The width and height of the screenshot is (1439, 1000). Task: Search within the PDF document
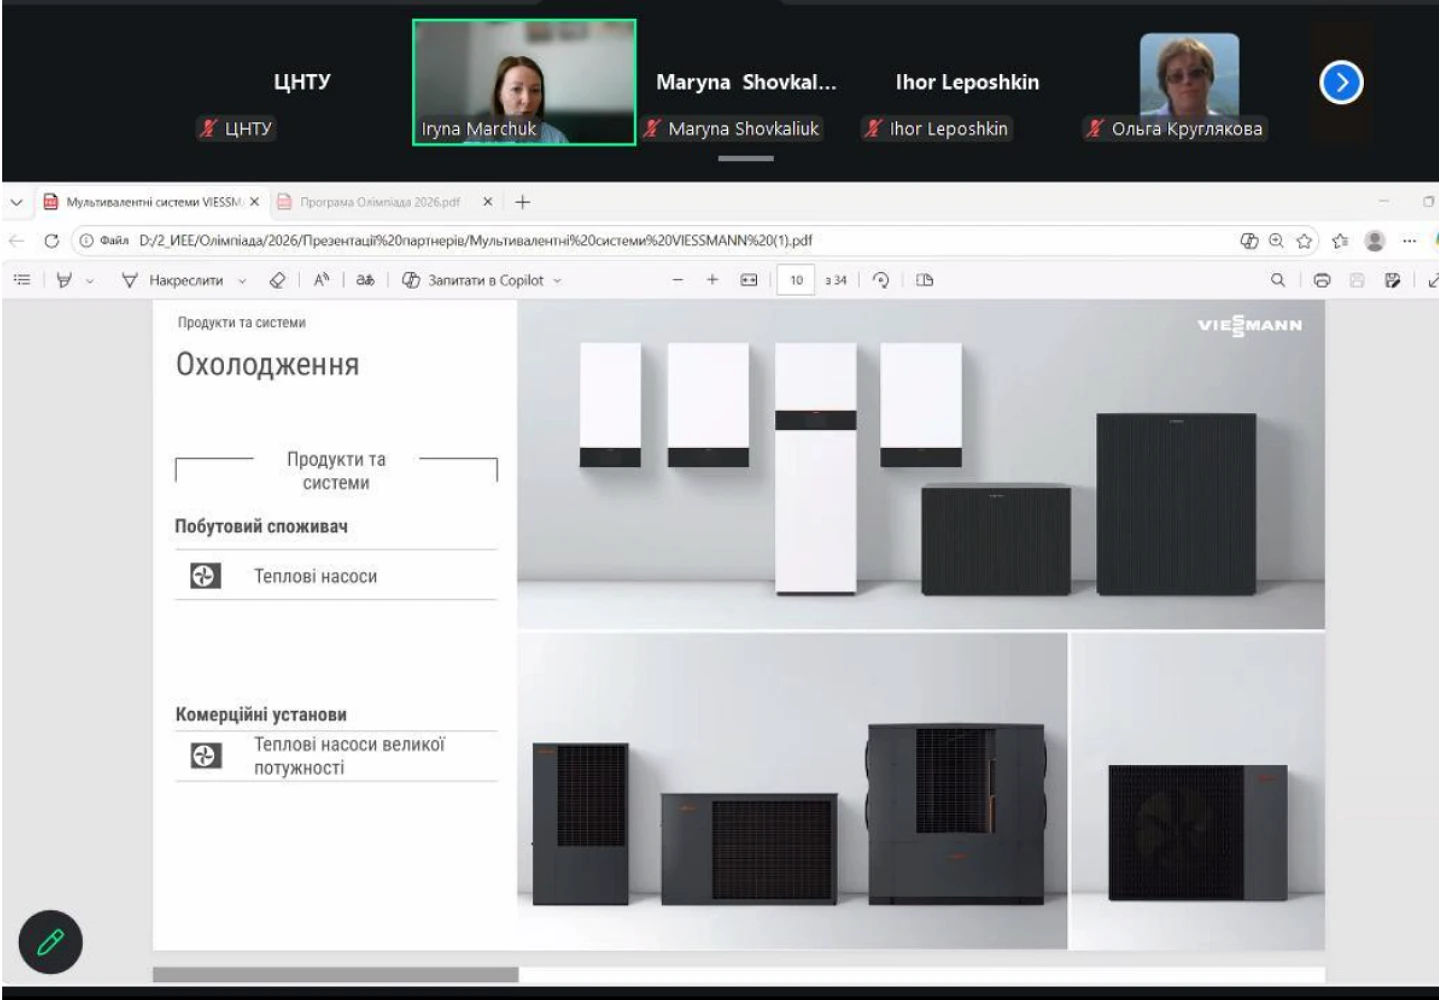point(1277,280)
